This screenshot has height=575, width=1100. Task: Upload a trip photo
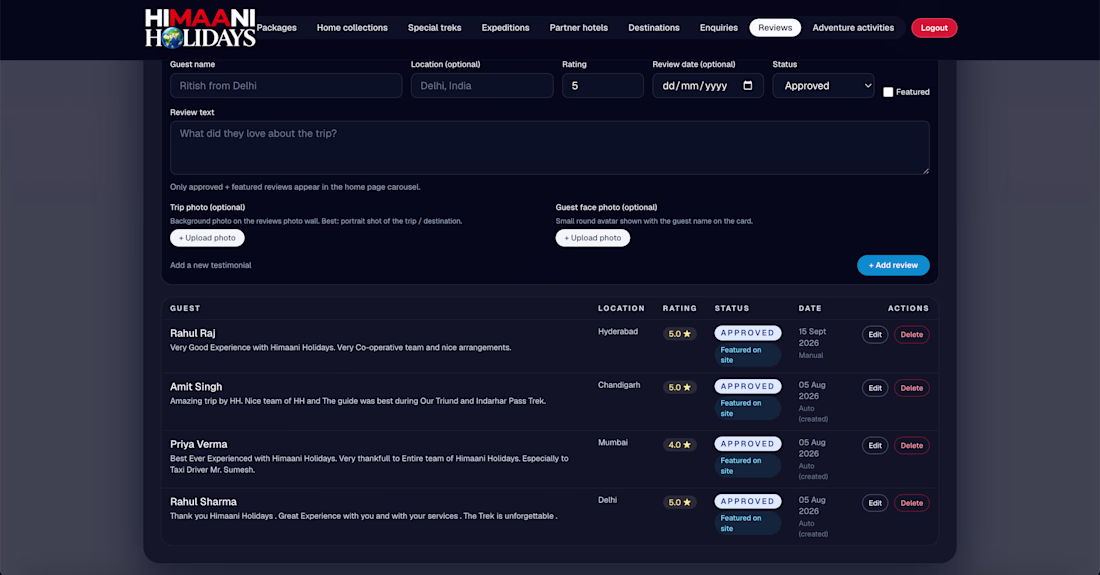207,238
